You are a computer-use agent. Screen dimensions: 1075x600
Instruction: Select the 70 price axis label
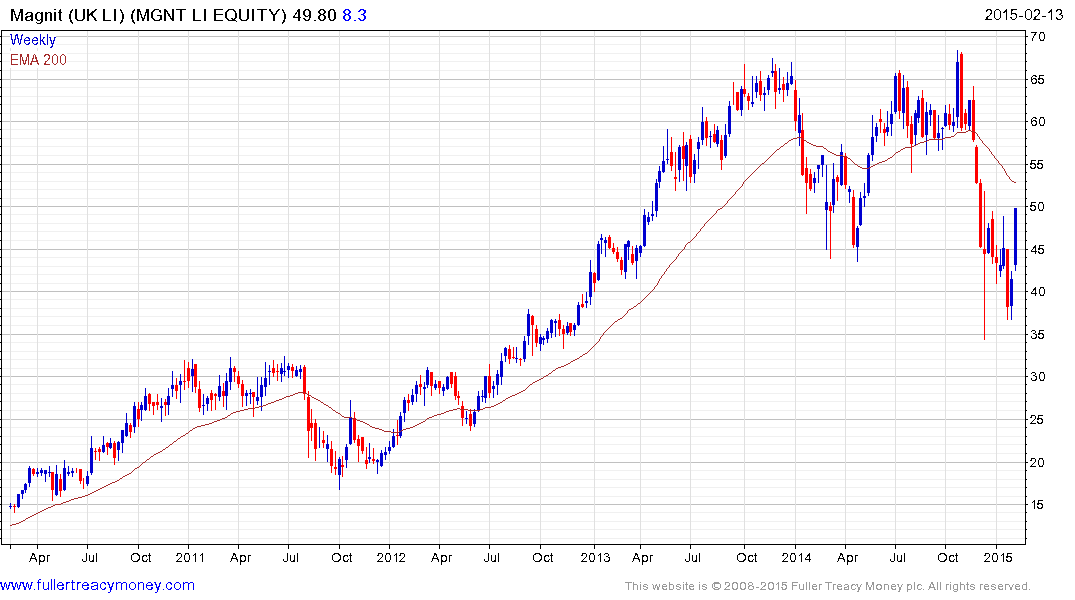pyautogui.click(x=1037, y=37)
